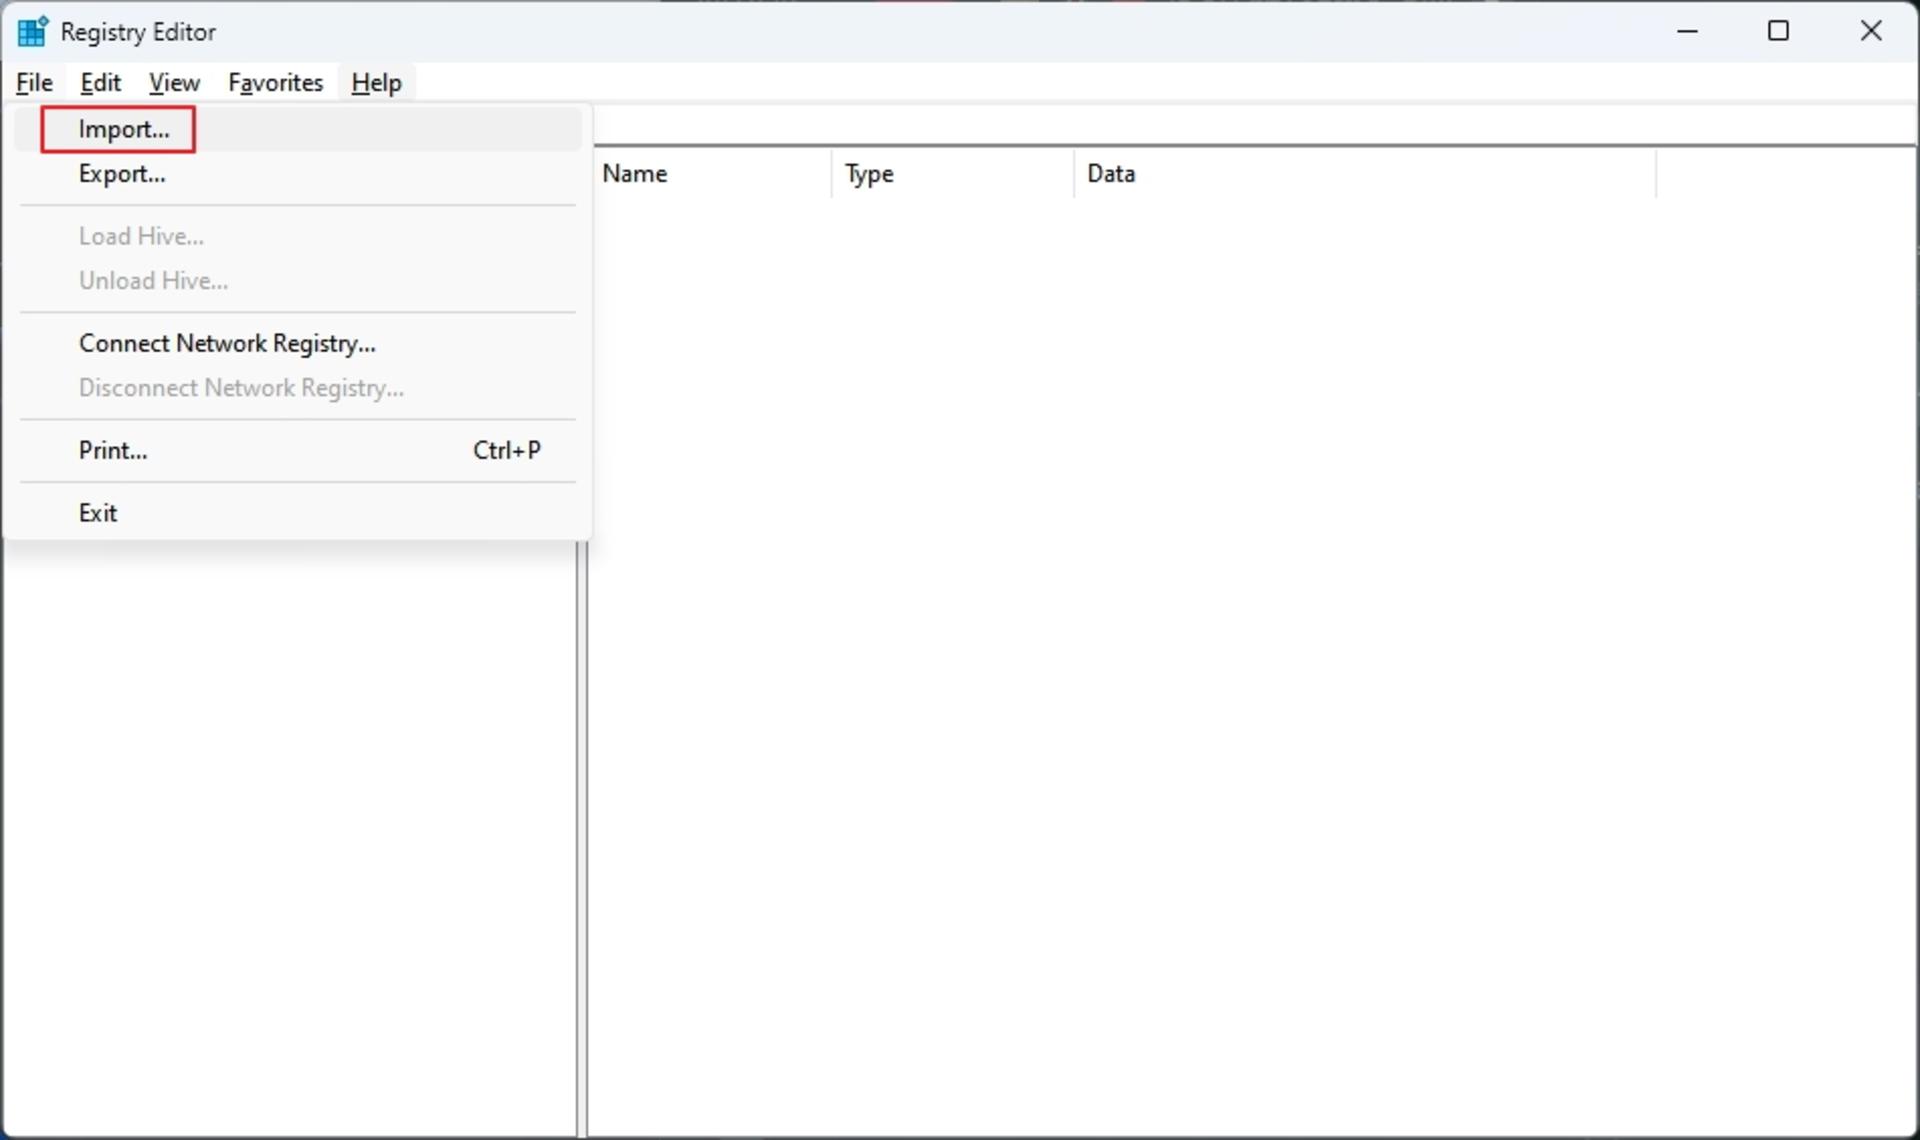1920x1140 pixels.
Task: Sort by the Name column header
Action: [712, 174]
